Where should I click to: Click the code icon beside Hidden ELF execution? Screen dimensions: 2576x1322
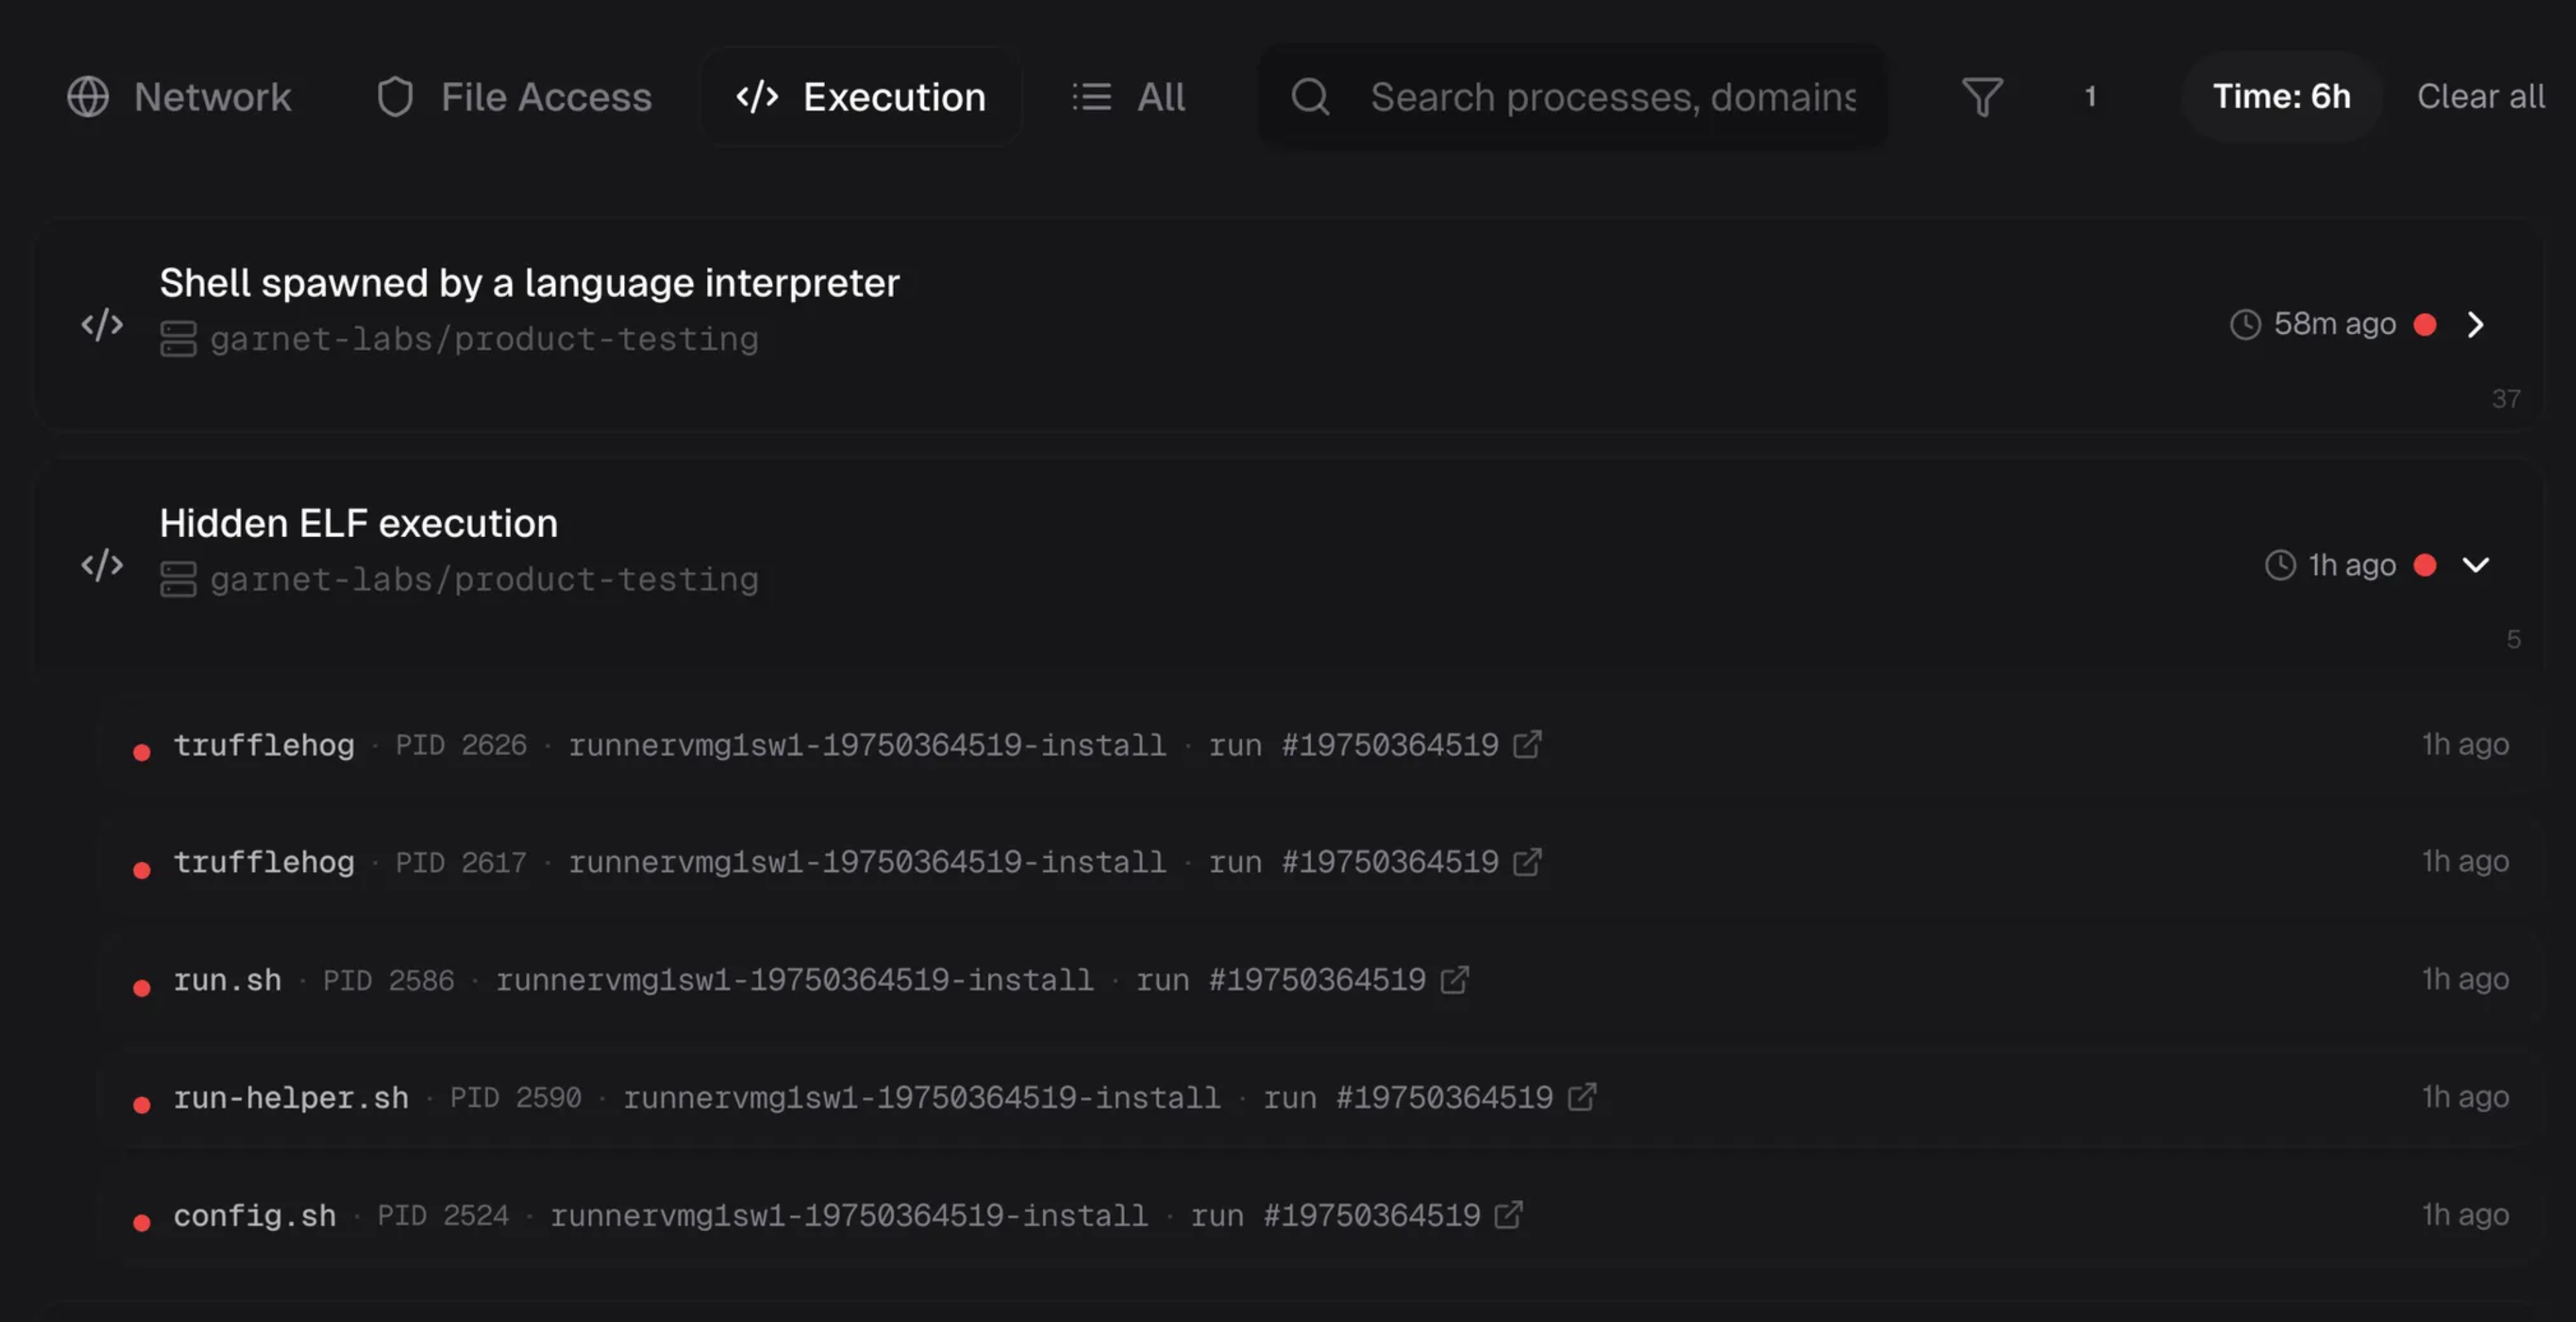coord(101,566)
